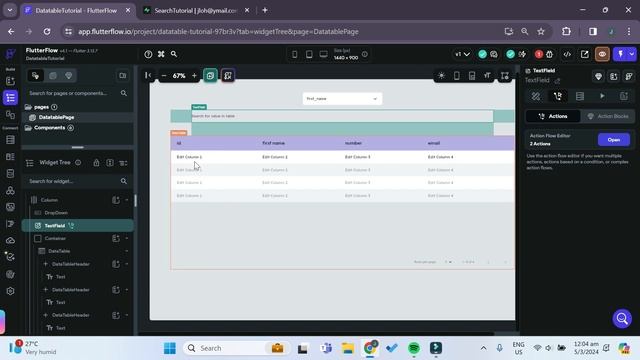Open the Custom Code icon in the sidebar
Image resolution: width=640 pixels, height=360 pixels.
click(10, 224)
